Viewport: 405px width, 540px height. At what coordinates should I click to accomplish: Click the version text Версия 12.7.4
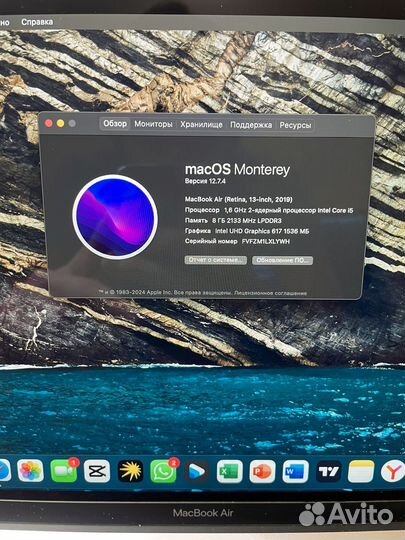(205, 181)
